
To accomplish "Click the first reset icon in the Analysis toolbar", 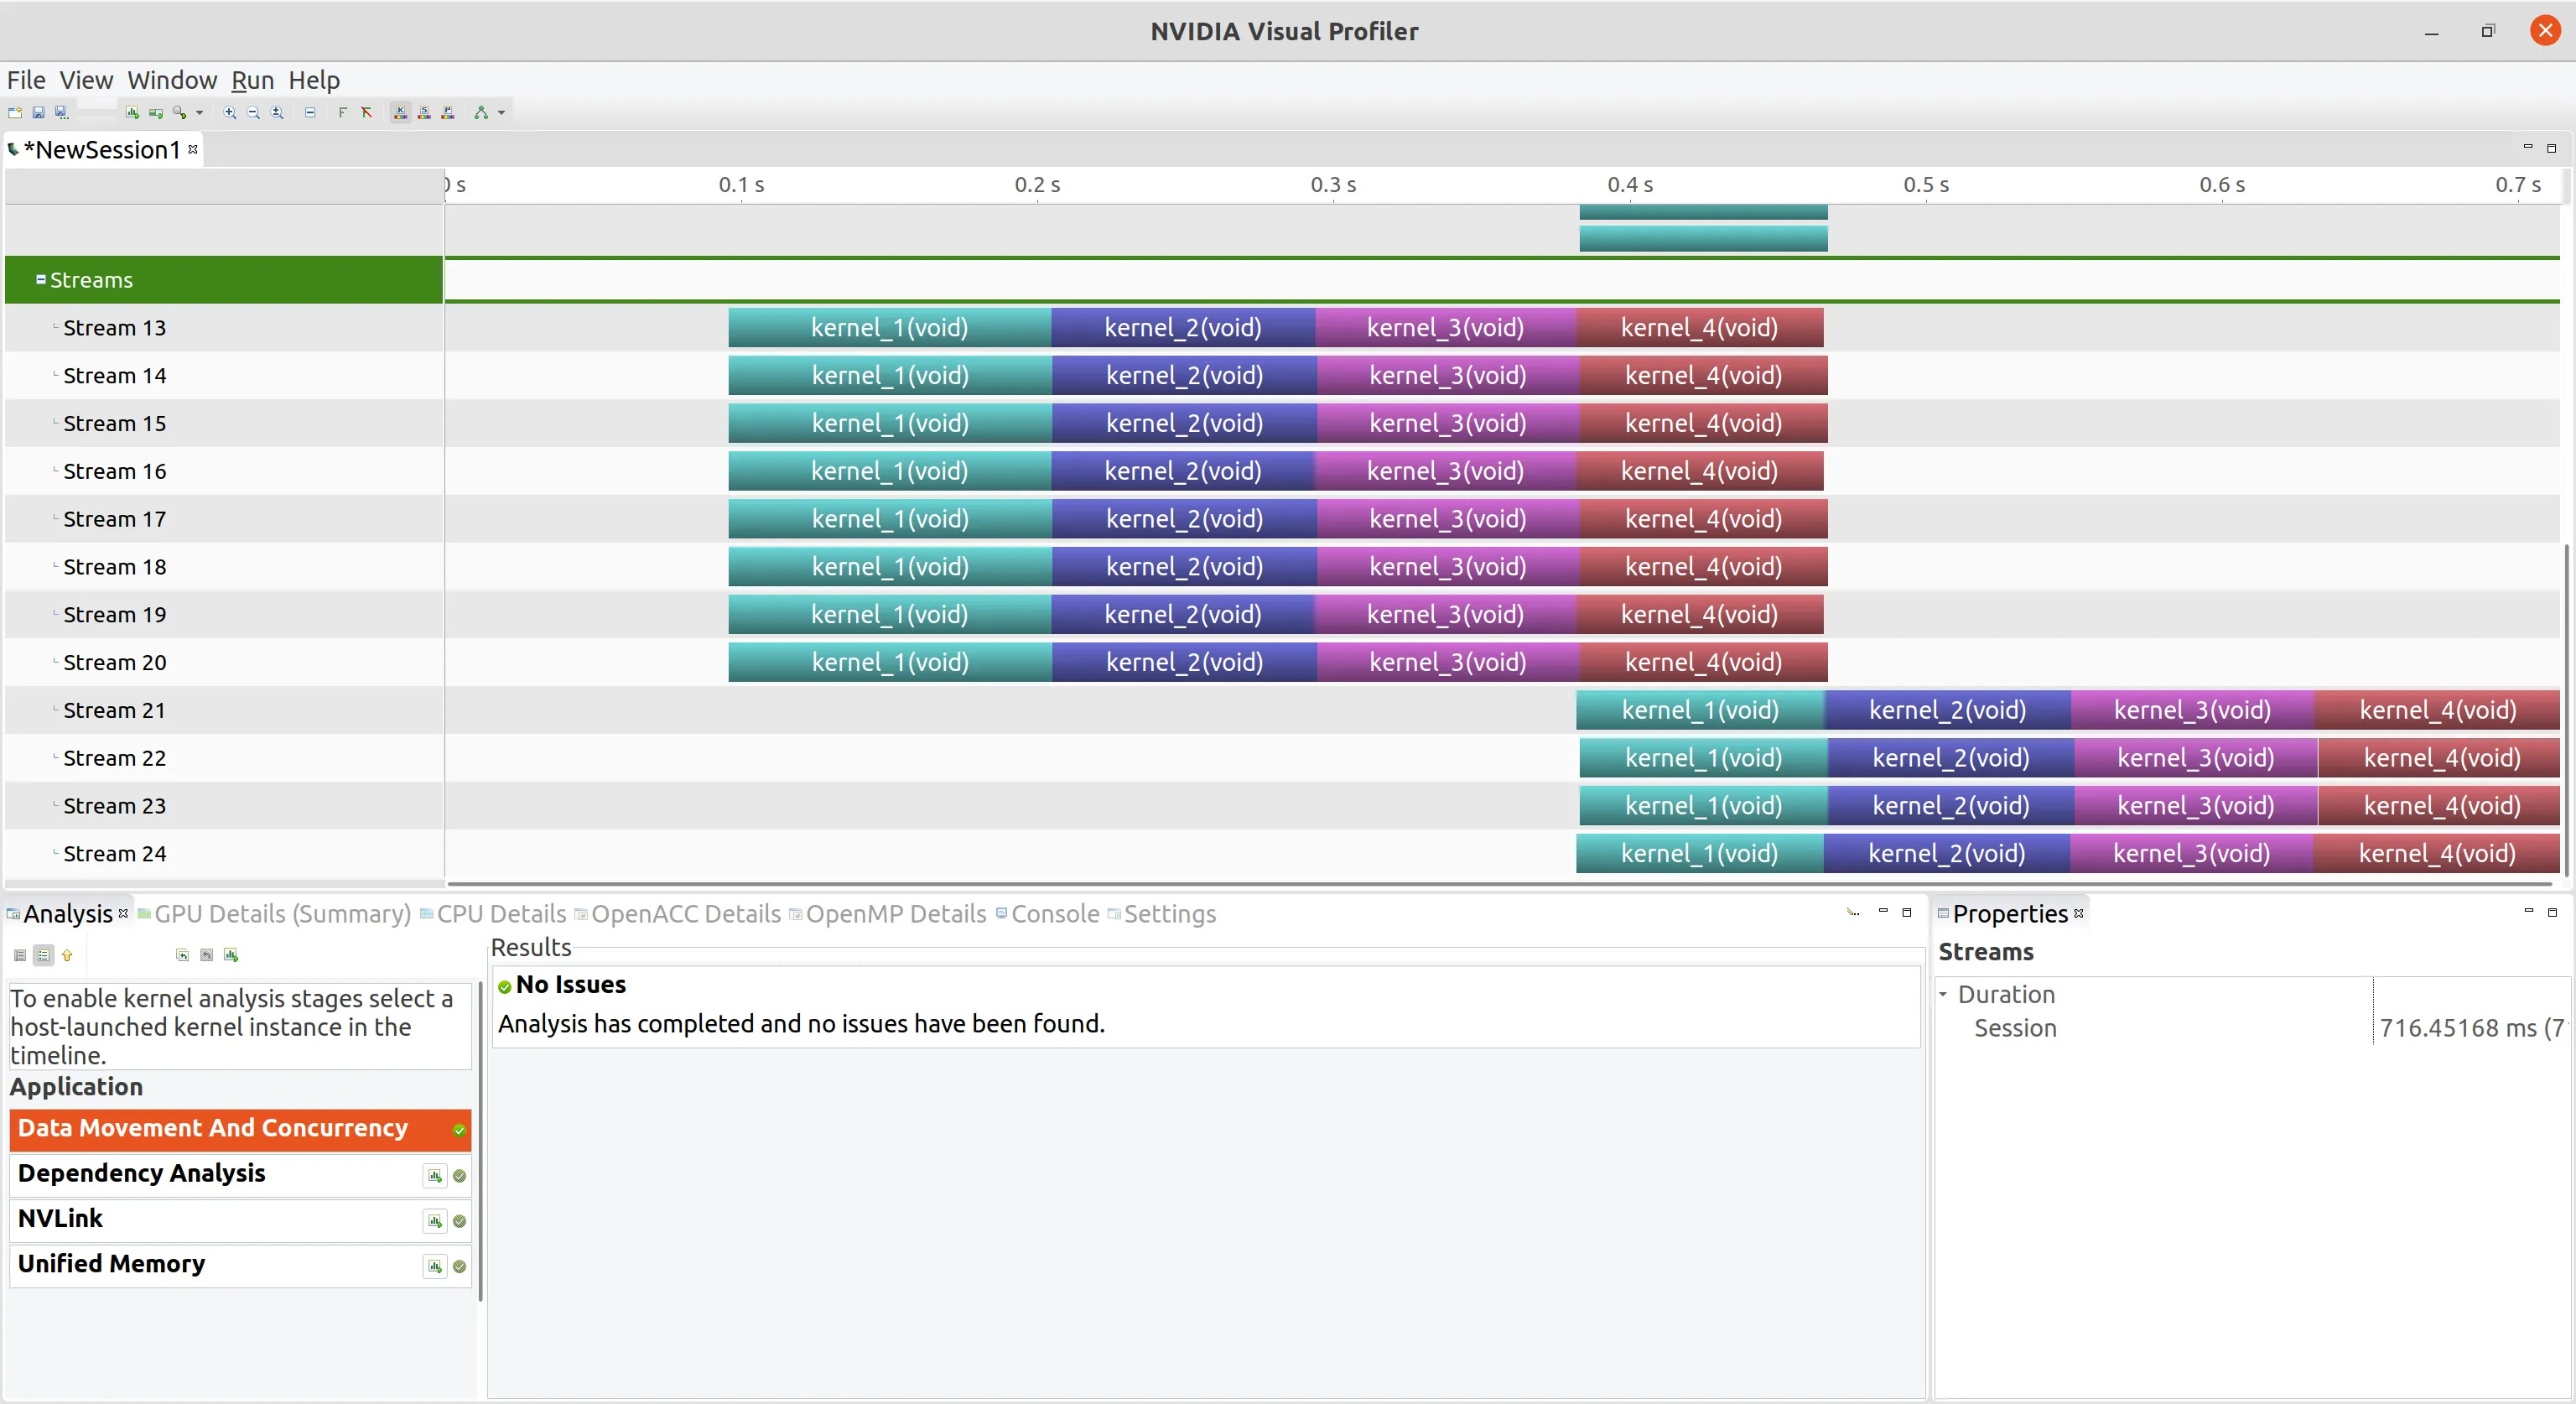I will (182, 956).
